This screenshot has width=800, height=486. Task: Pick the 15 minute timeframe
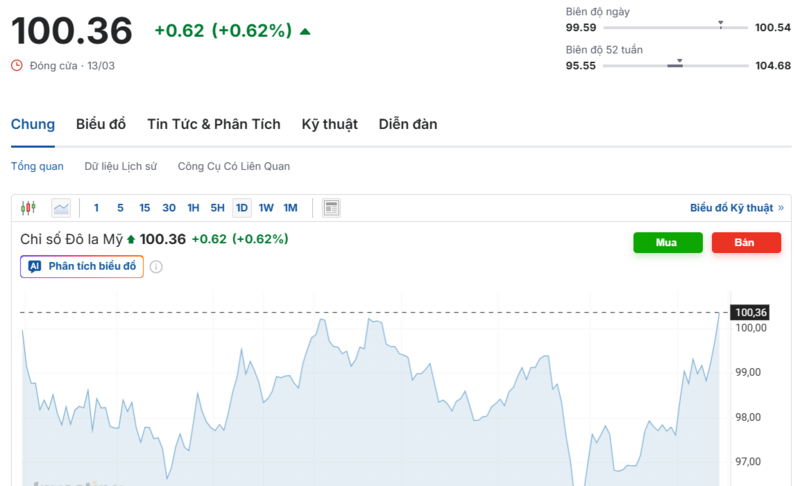click(145, 208)
